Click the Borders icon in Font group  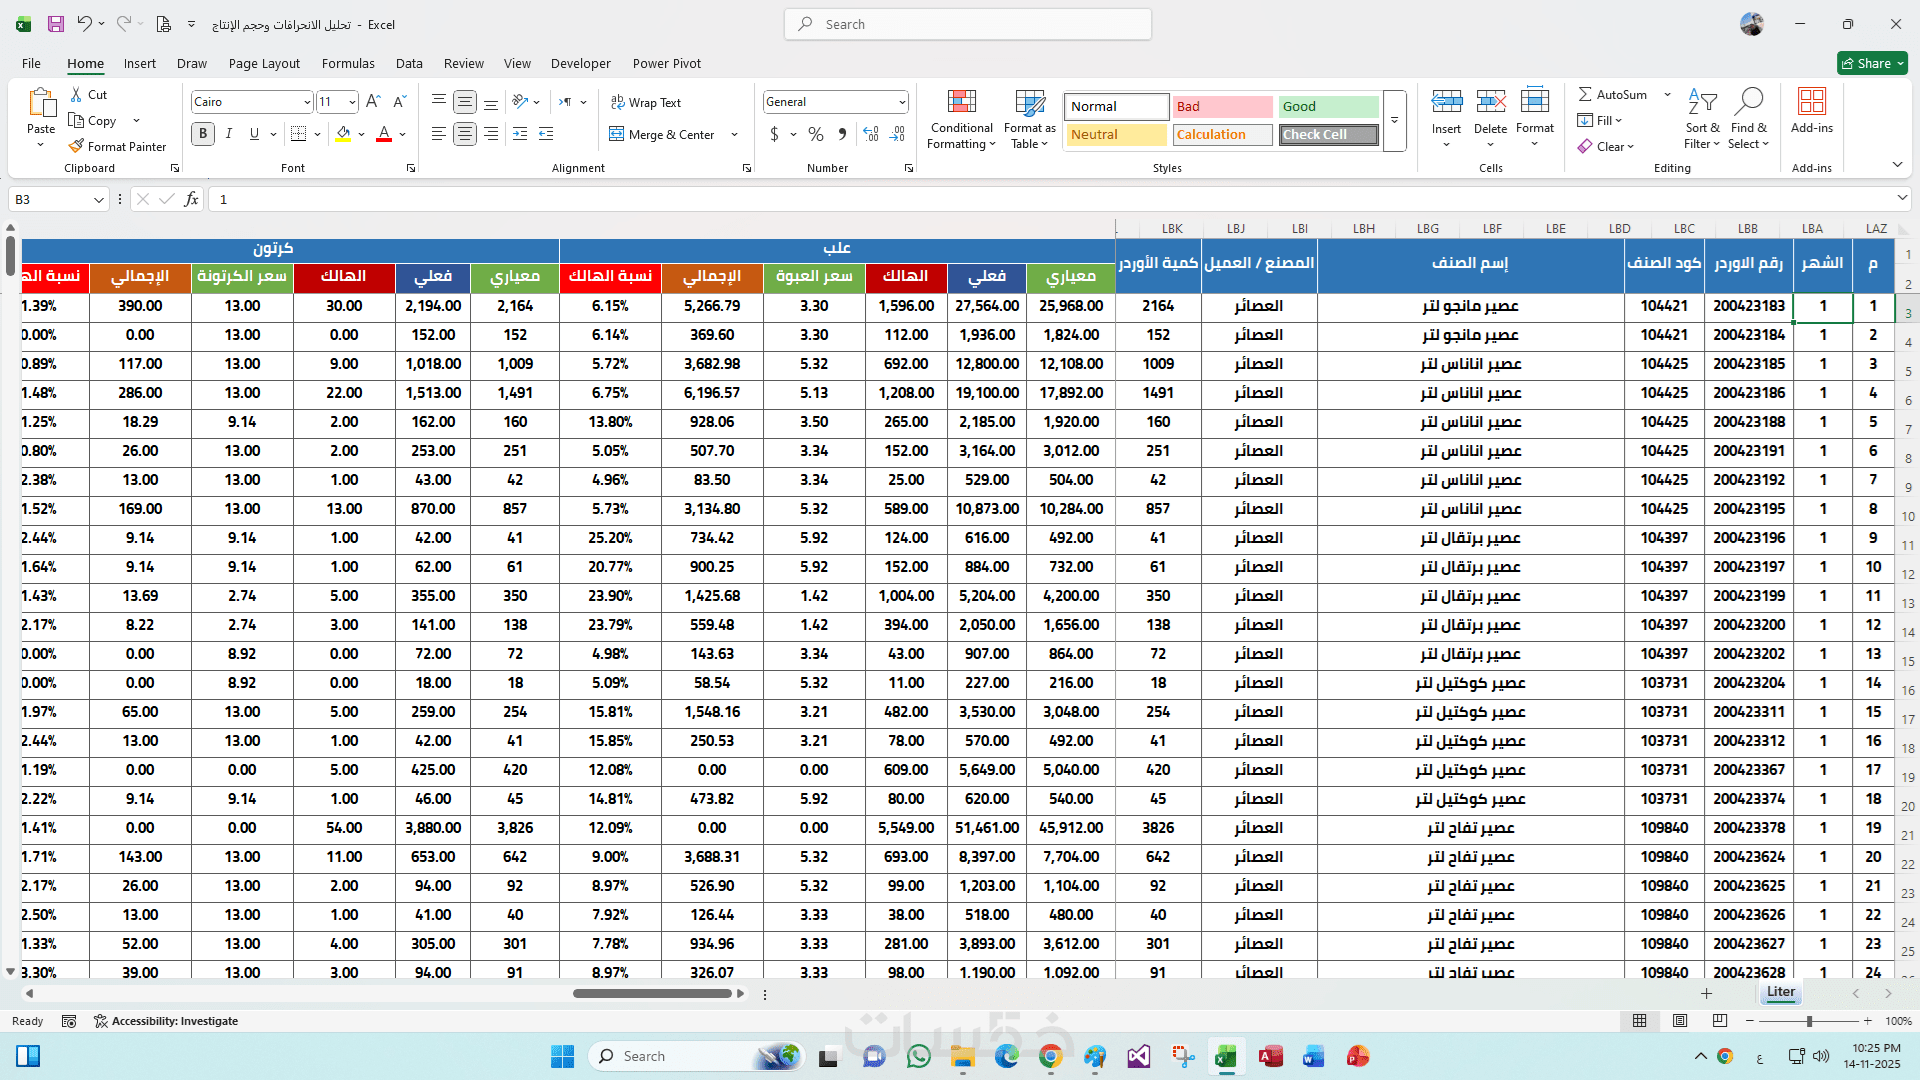click(298, 134)
